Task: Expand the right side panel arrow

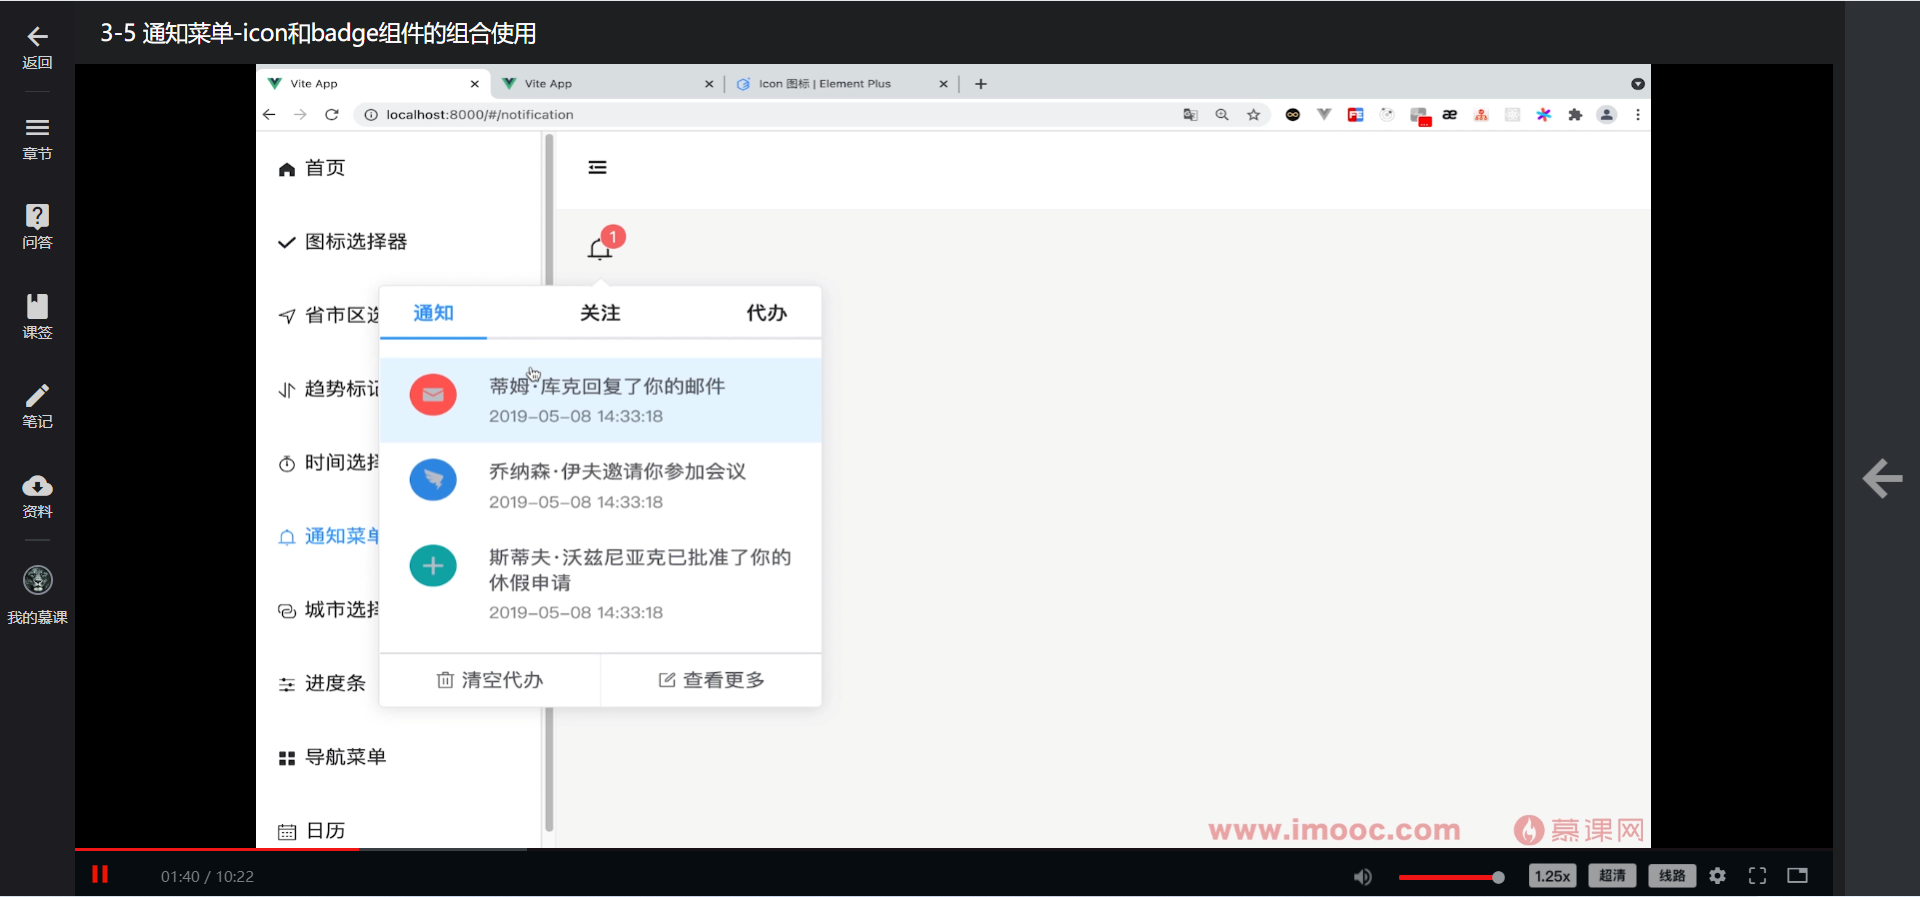Action: 1882,478
